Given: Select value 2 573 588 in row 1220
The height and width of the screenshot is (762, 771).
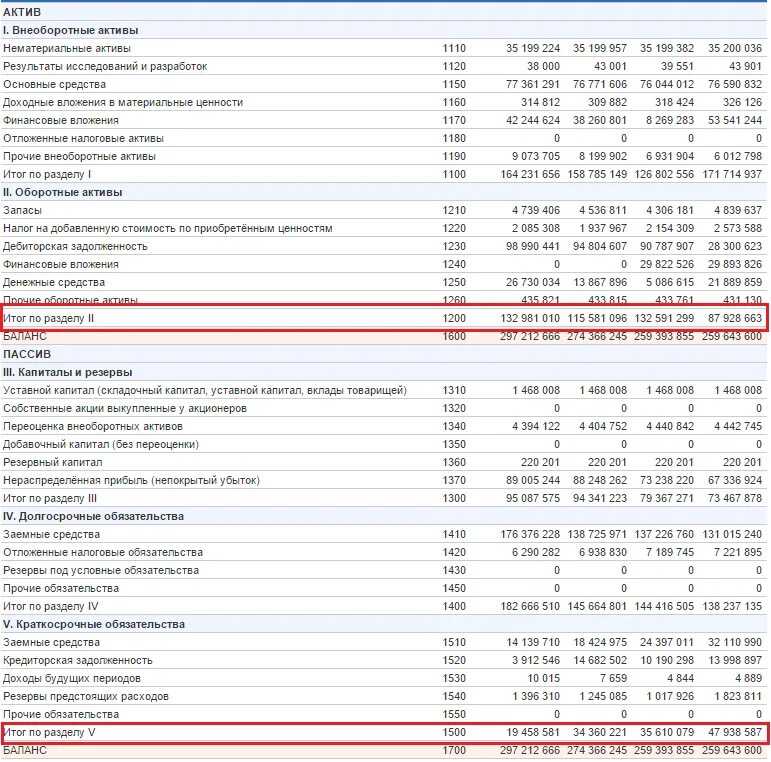Looking at the screenshot, I should 738,228.
